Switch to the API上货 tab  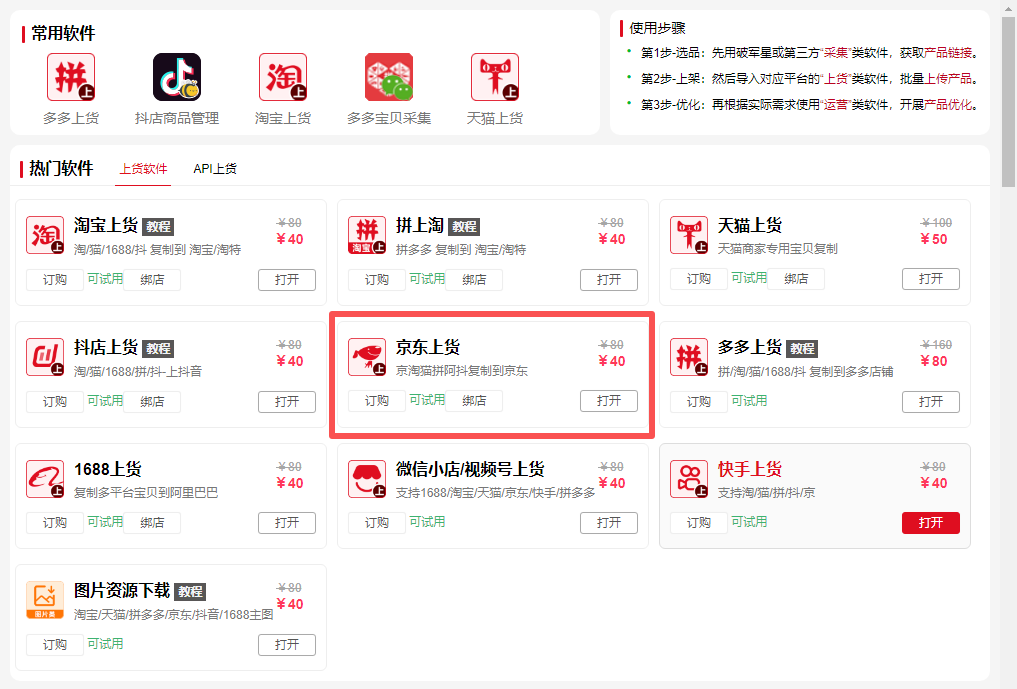pyautogui.click(x=215, y=169)
